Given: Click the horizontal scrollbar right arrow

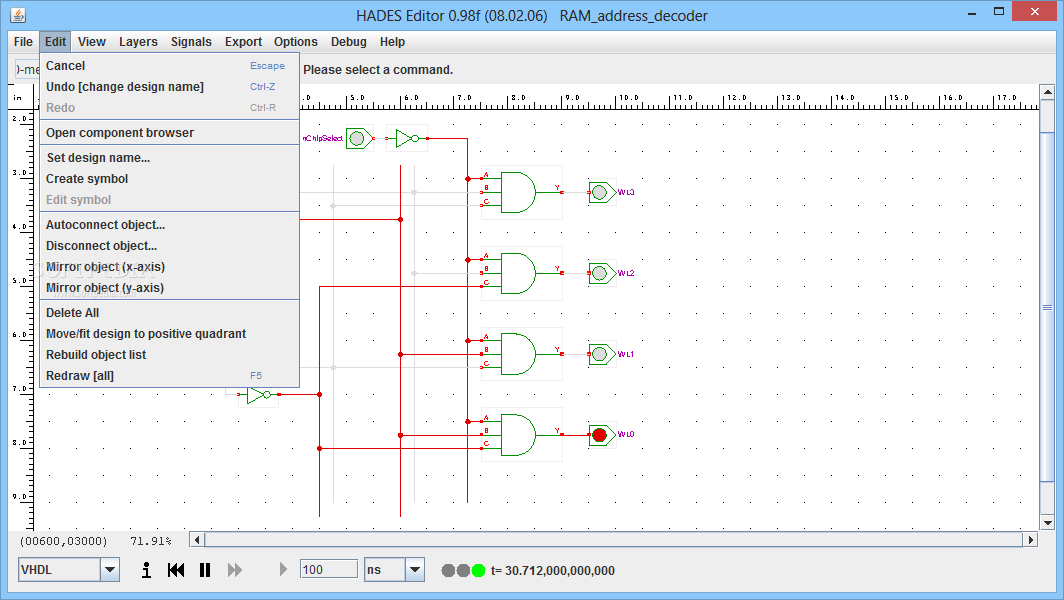Looking at the screenshot, I should 1031,540.
